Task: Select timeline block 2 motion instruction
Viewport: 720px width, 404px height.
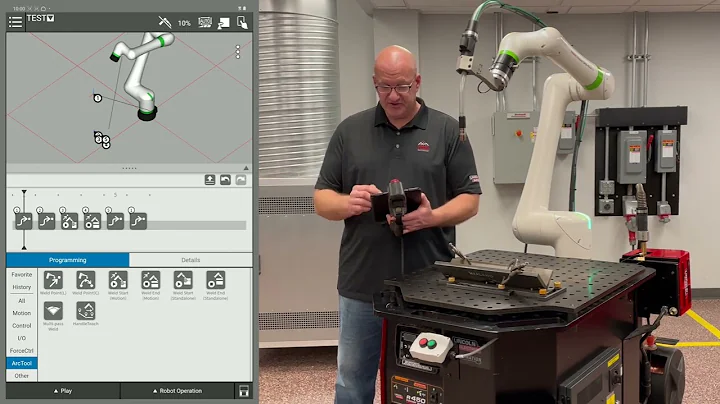Action: pyautogui.click(x=46, y=221)
